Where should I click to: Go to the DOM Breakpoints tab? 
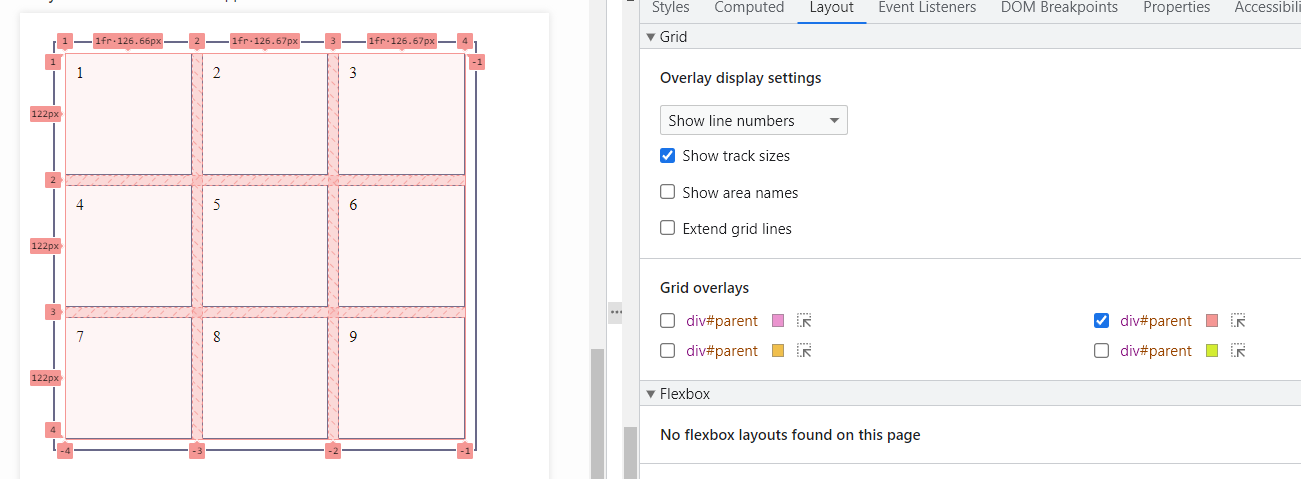[1059, 8]
